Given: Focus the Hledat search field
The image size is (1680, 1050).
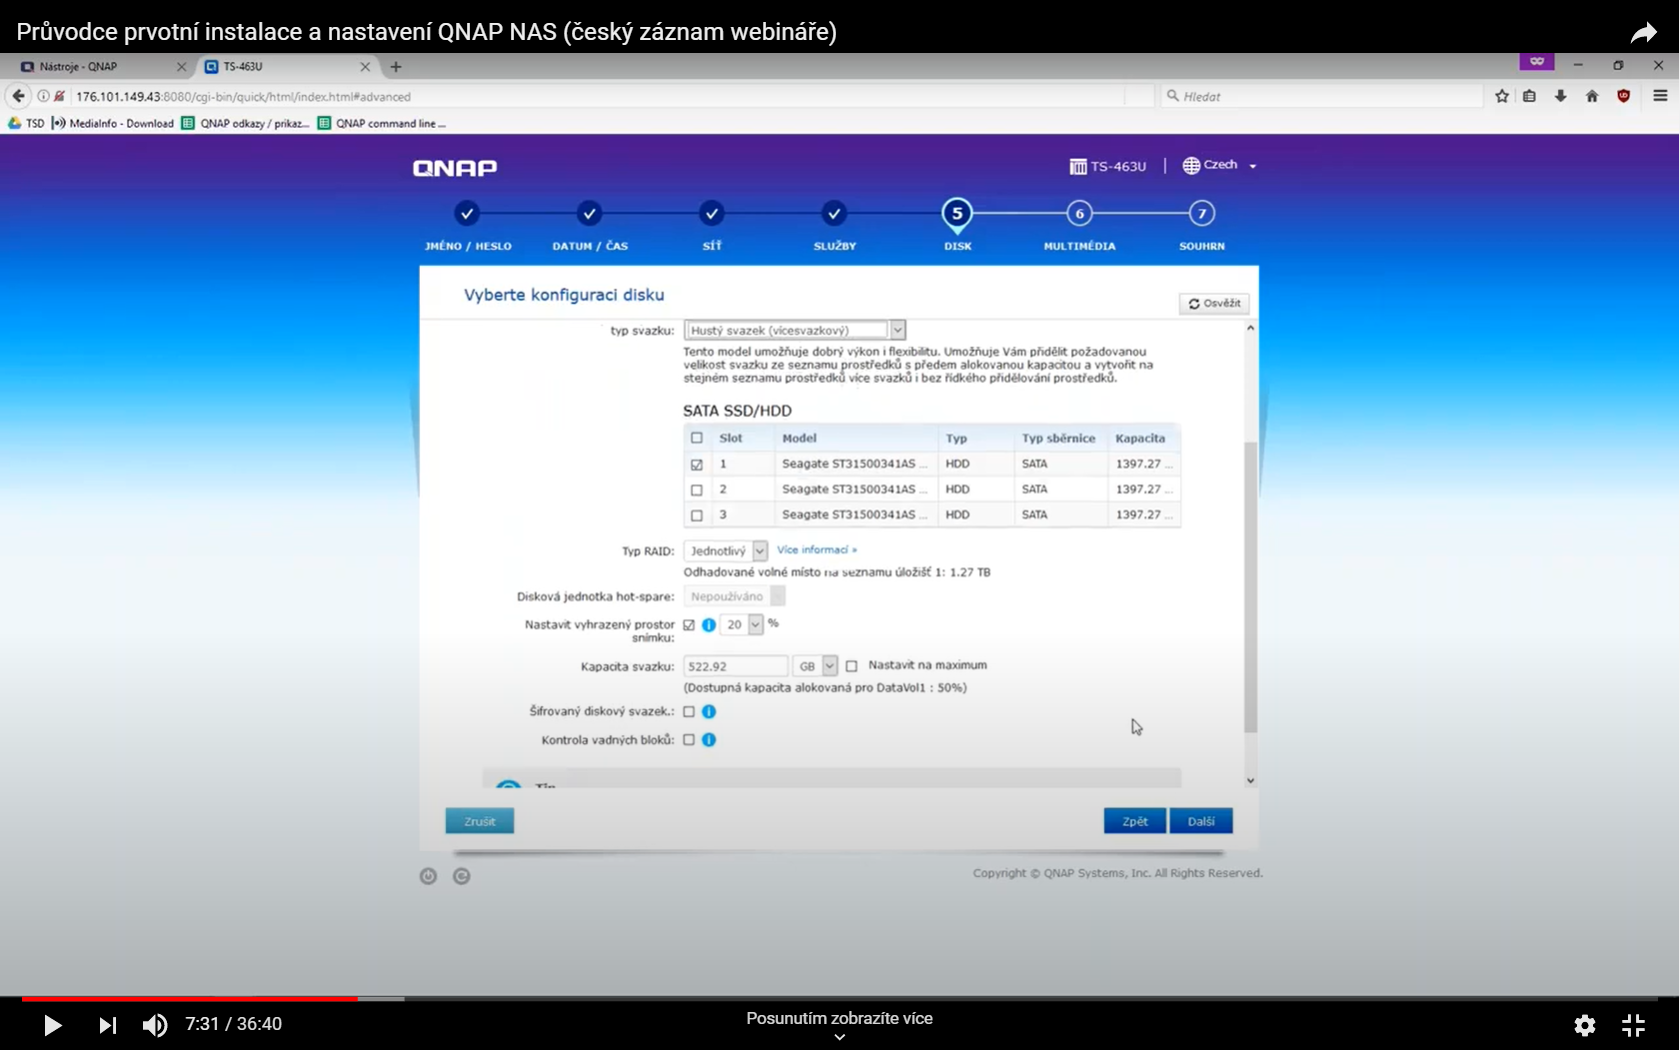Looking at the screenshot, I should pos(1320,96).
